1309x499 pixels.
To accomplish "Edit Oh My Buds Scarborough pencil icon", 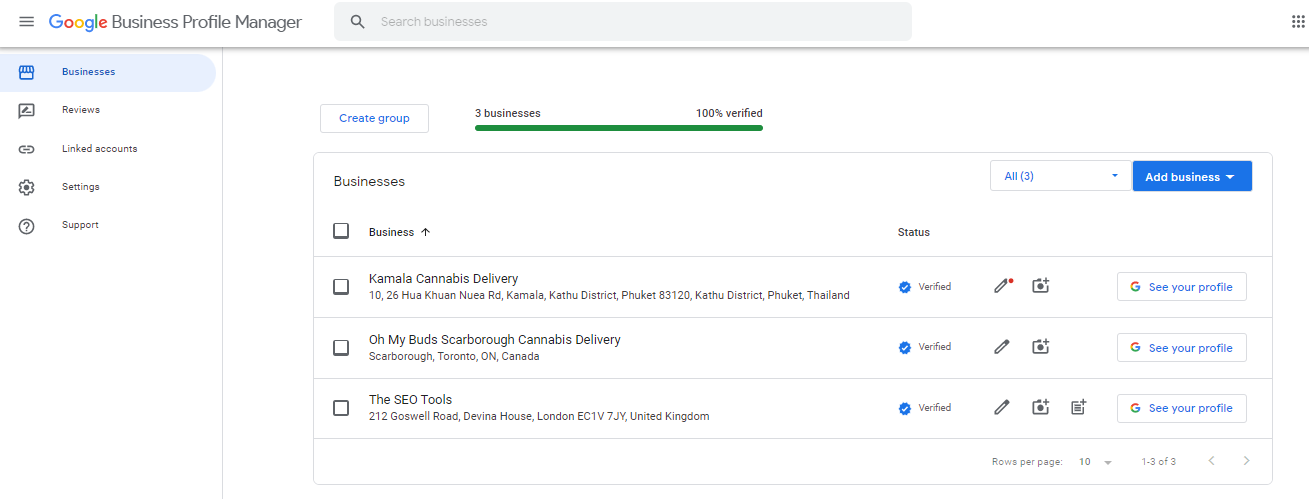I will click(x=1001, y=347).
